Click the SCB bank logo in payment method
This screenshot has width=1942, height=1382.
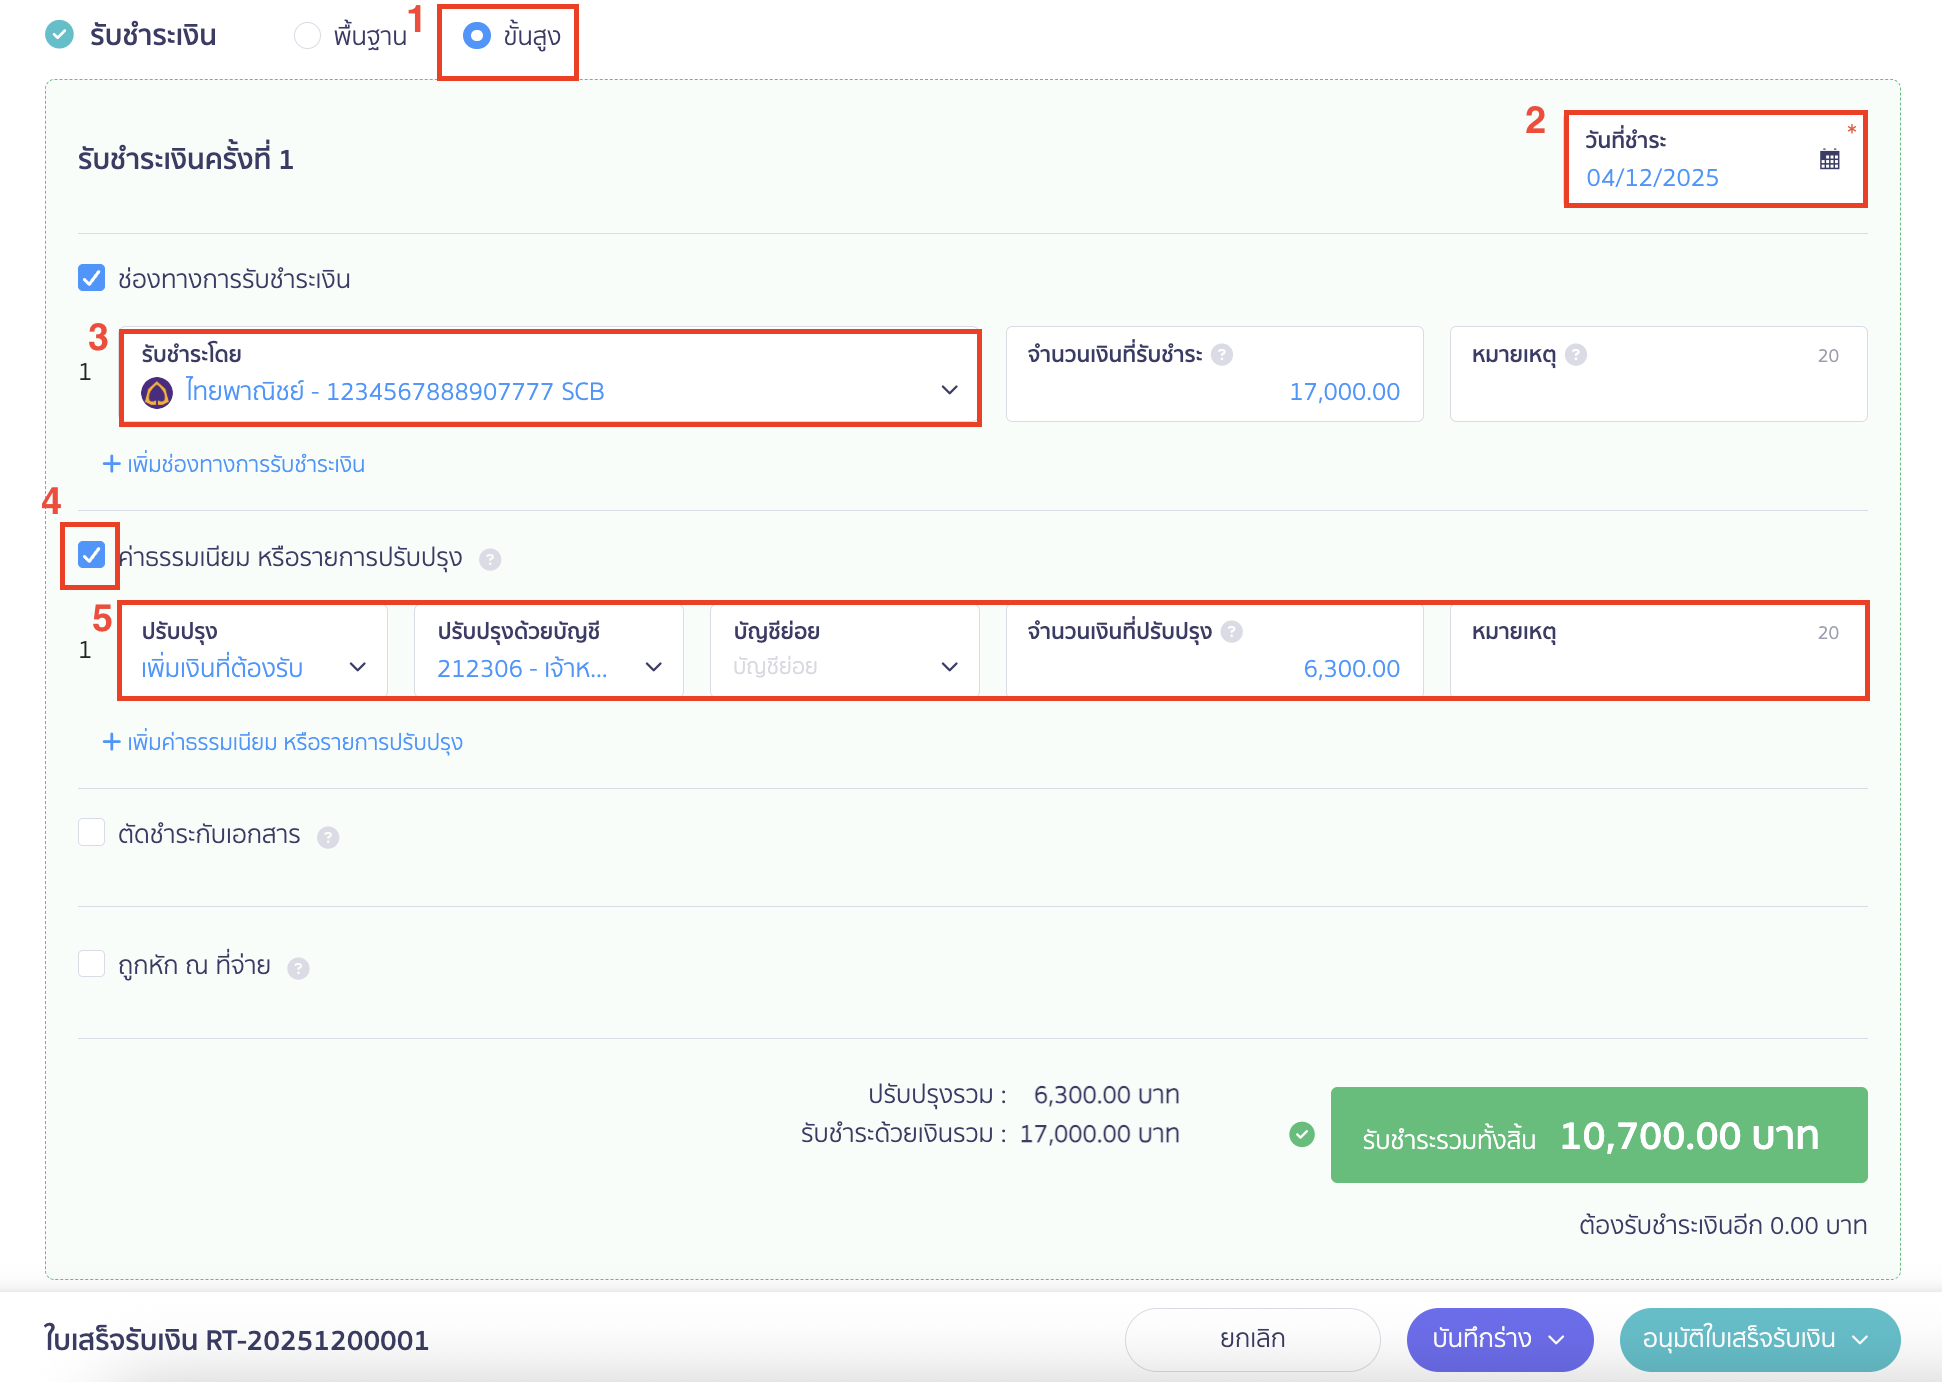[158, 390]
